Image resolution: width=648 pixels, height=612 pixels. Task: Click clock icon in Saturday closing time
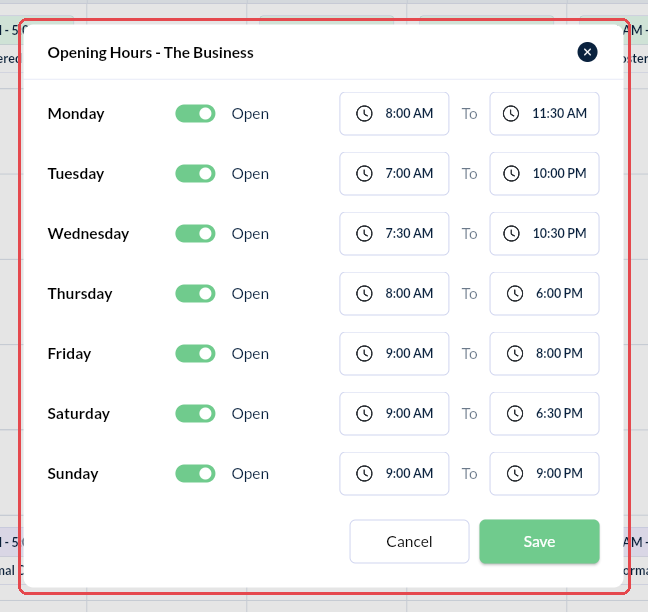(x=515, y=413)
